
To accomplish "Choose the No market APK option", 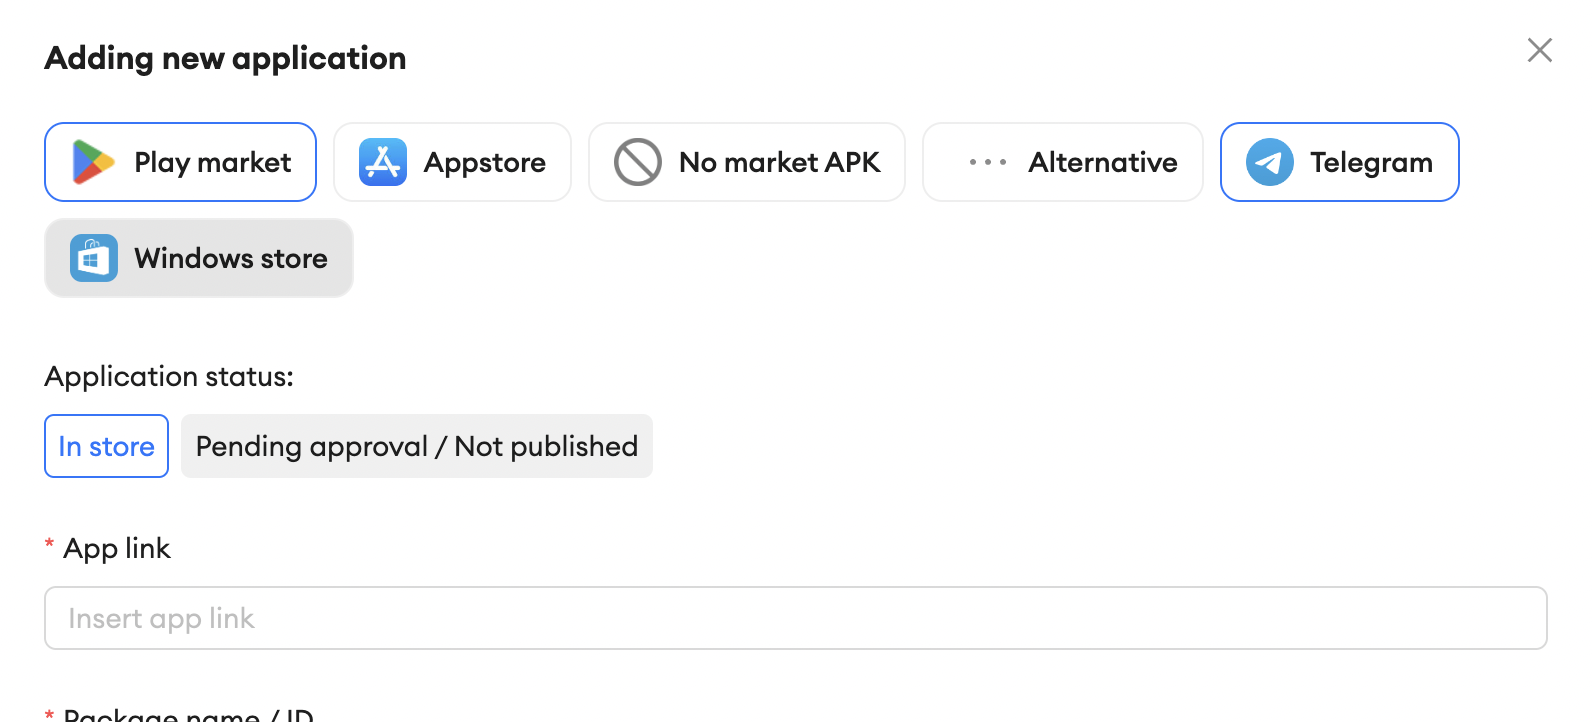I will point(746,161).
